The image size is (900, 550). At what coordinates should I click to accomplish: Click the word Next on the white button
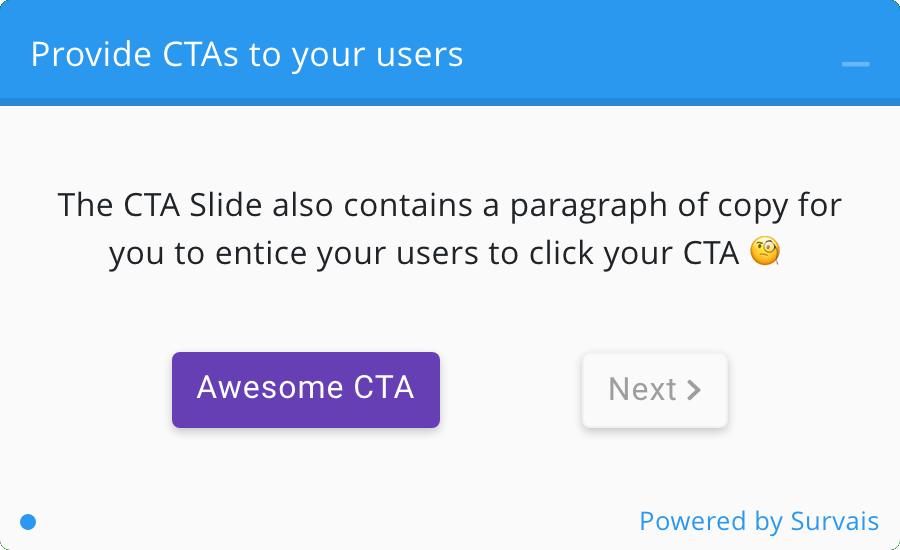(642, 390)
